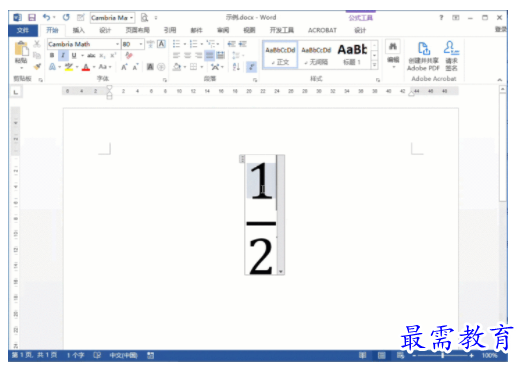Switch to the ACROBAT tab
The image size is (522, 369).
point(322,30)
